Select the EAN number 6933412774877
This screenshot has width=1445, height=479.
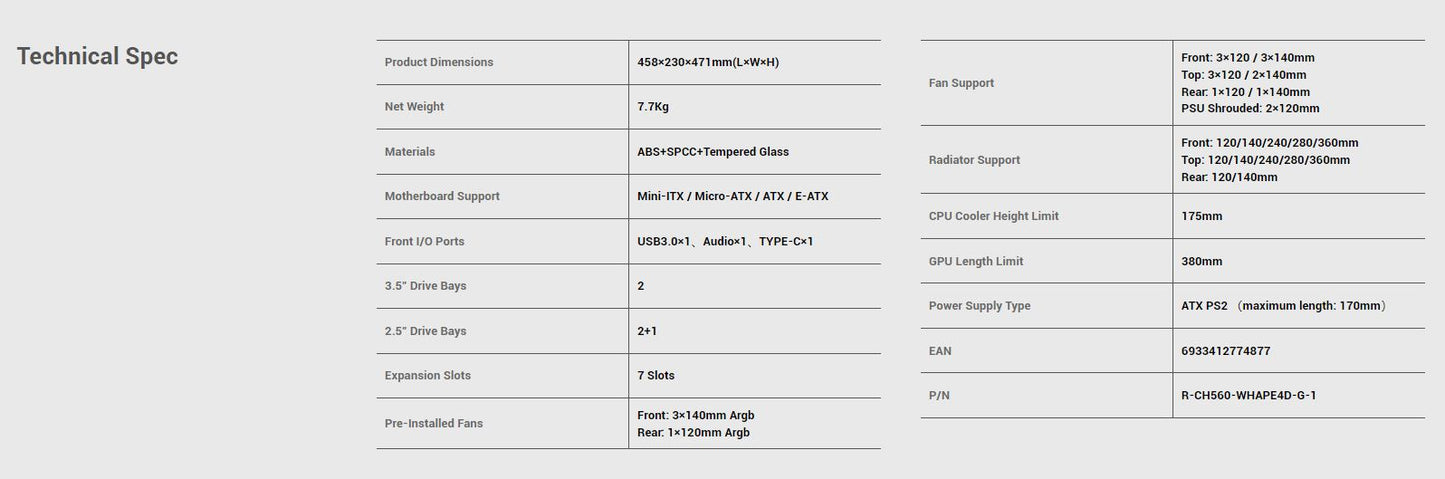pyautogui.click(x=1225, y=351)
